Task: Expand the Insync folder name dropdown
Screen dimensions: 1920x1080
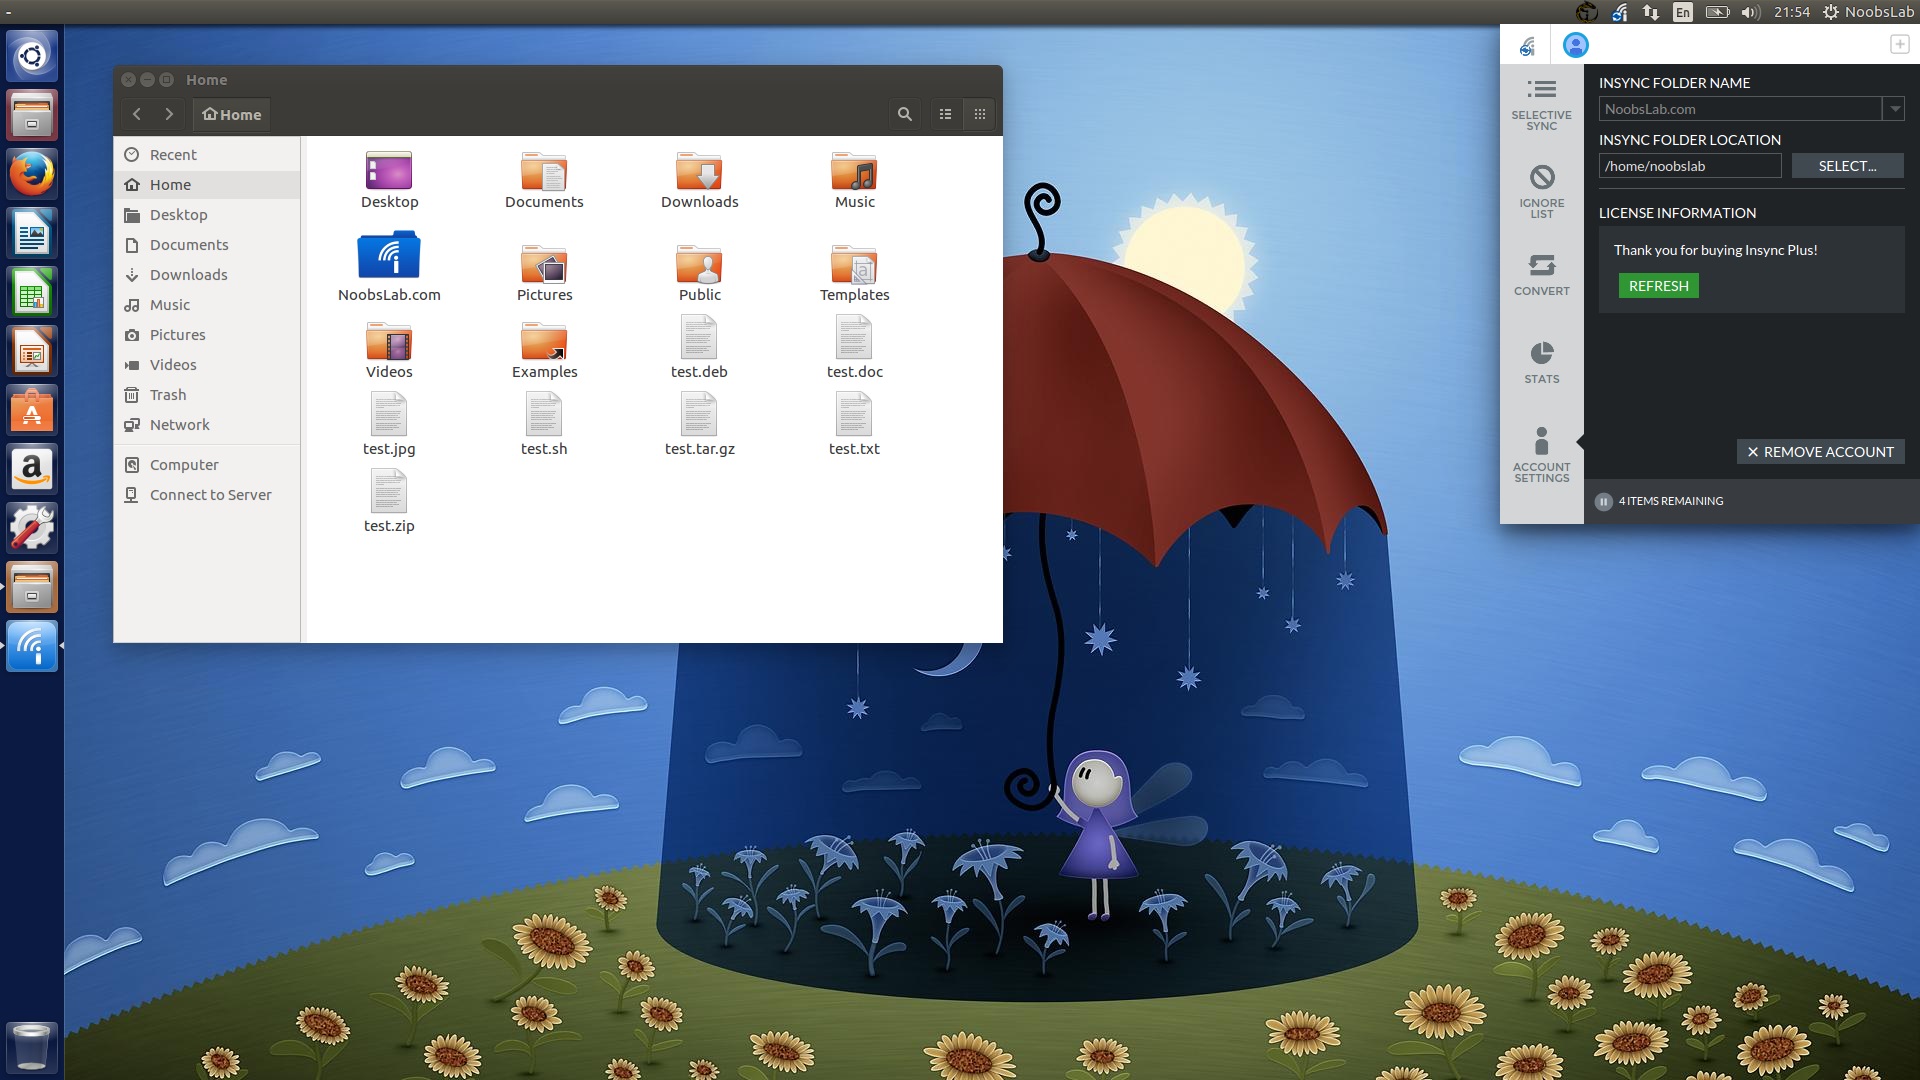Action: coord(1895,109)
